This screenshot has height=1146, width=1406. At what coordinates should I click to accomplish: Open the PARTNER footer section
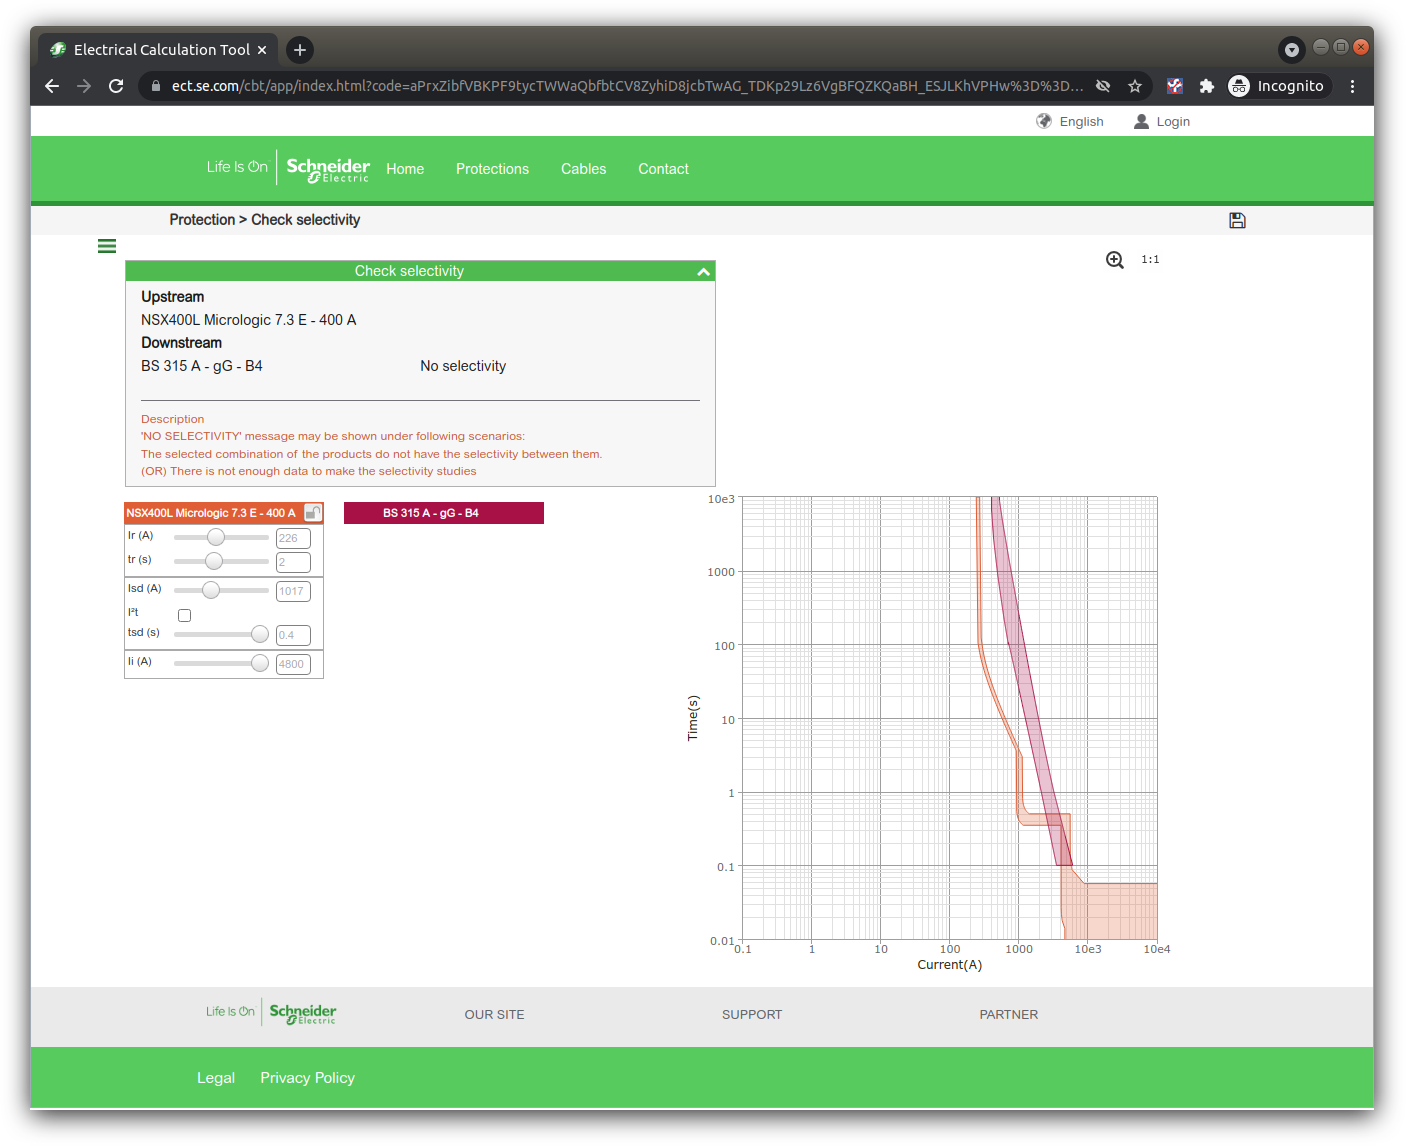pyautogui.click(x=1008, y=1014)
